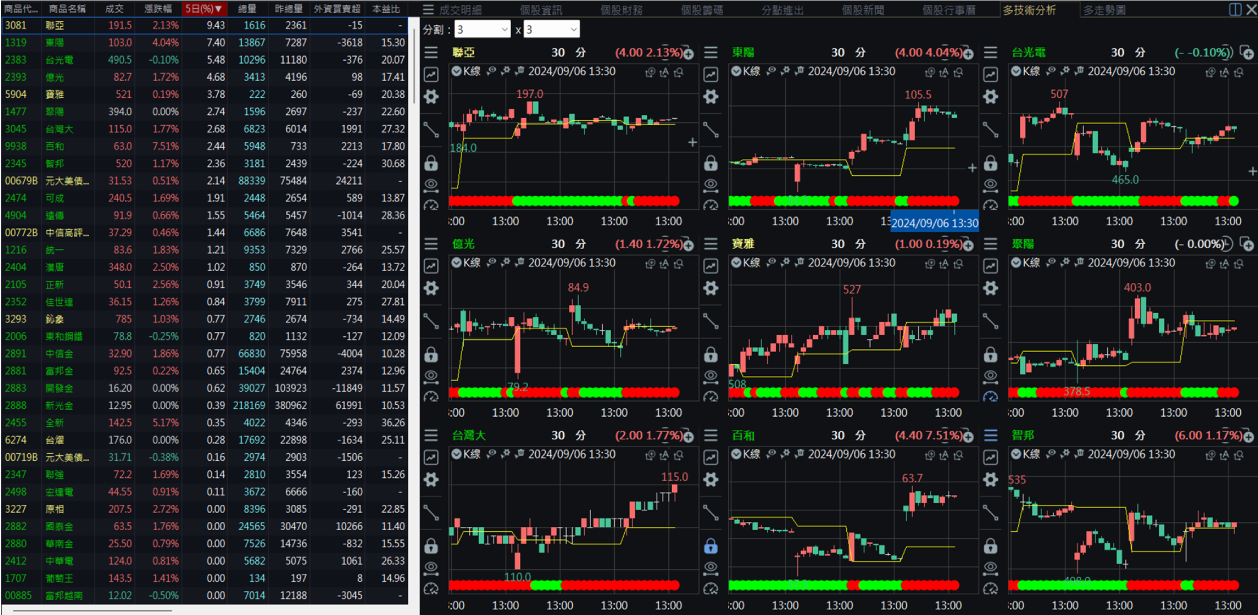Click 漲跌幅 column header
The image size is (1258, 615).
158,9
